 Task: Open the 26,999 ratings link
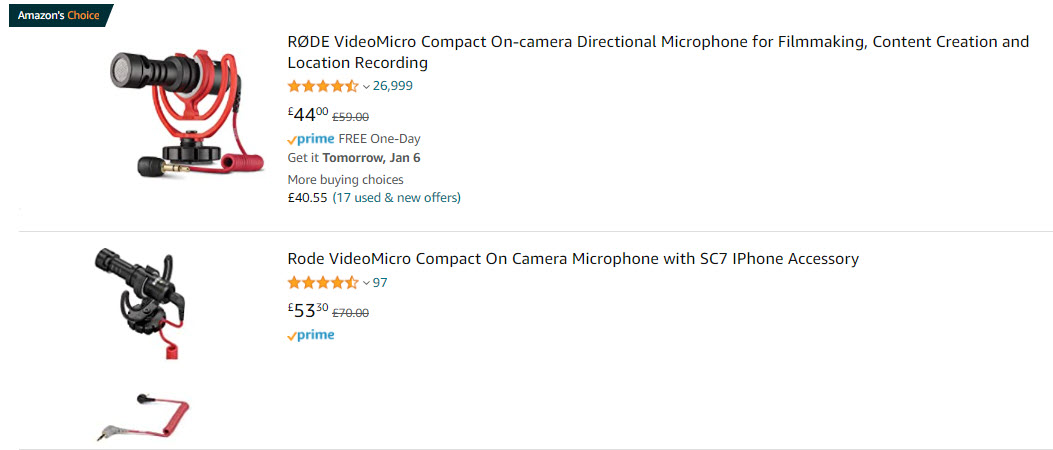[x=393, y=86]
